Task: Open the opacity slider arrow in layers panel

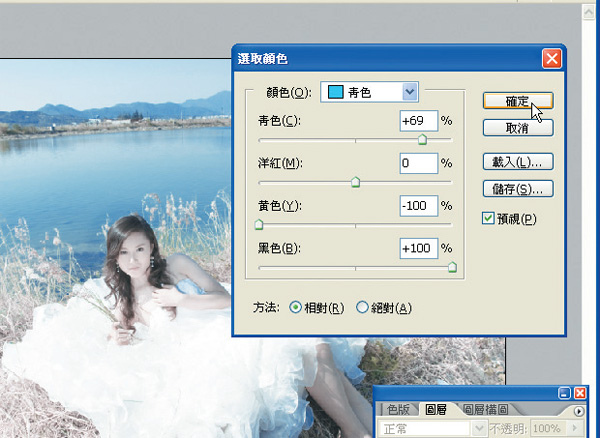Action: 575,428
